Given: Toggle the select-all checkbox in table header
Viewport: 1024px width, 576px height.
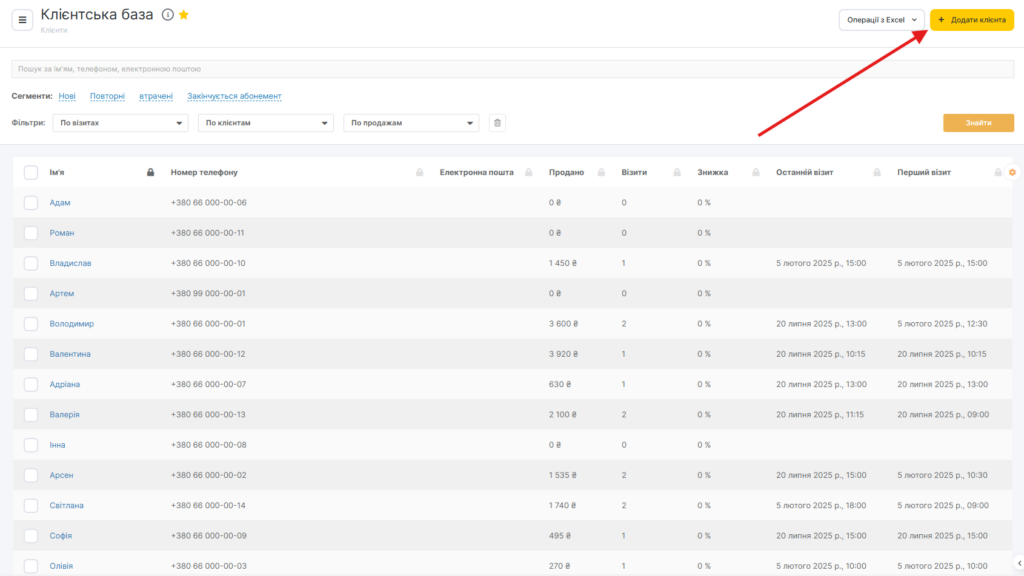Looking at the screenshot, I should click(31, 173).
